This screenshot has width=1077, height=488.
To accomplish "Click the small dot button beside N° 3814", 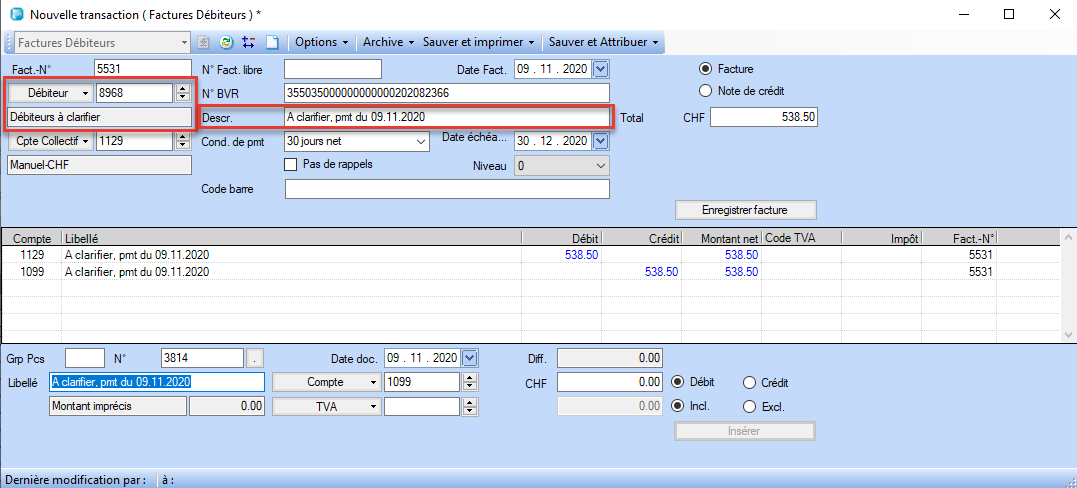I will tap(256, 358).
